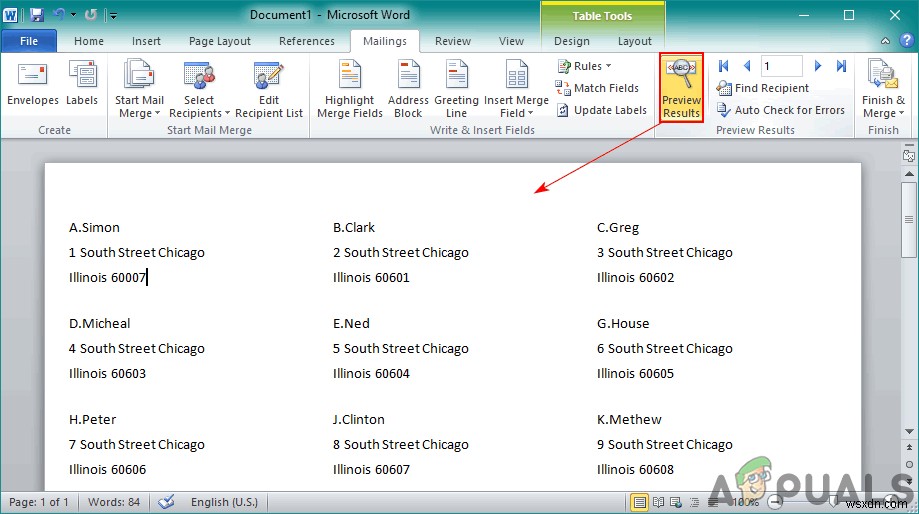The height and width of the screenshot is (514, 919).
Task: Click the zoom slider handle
Action: coord(834,502)
